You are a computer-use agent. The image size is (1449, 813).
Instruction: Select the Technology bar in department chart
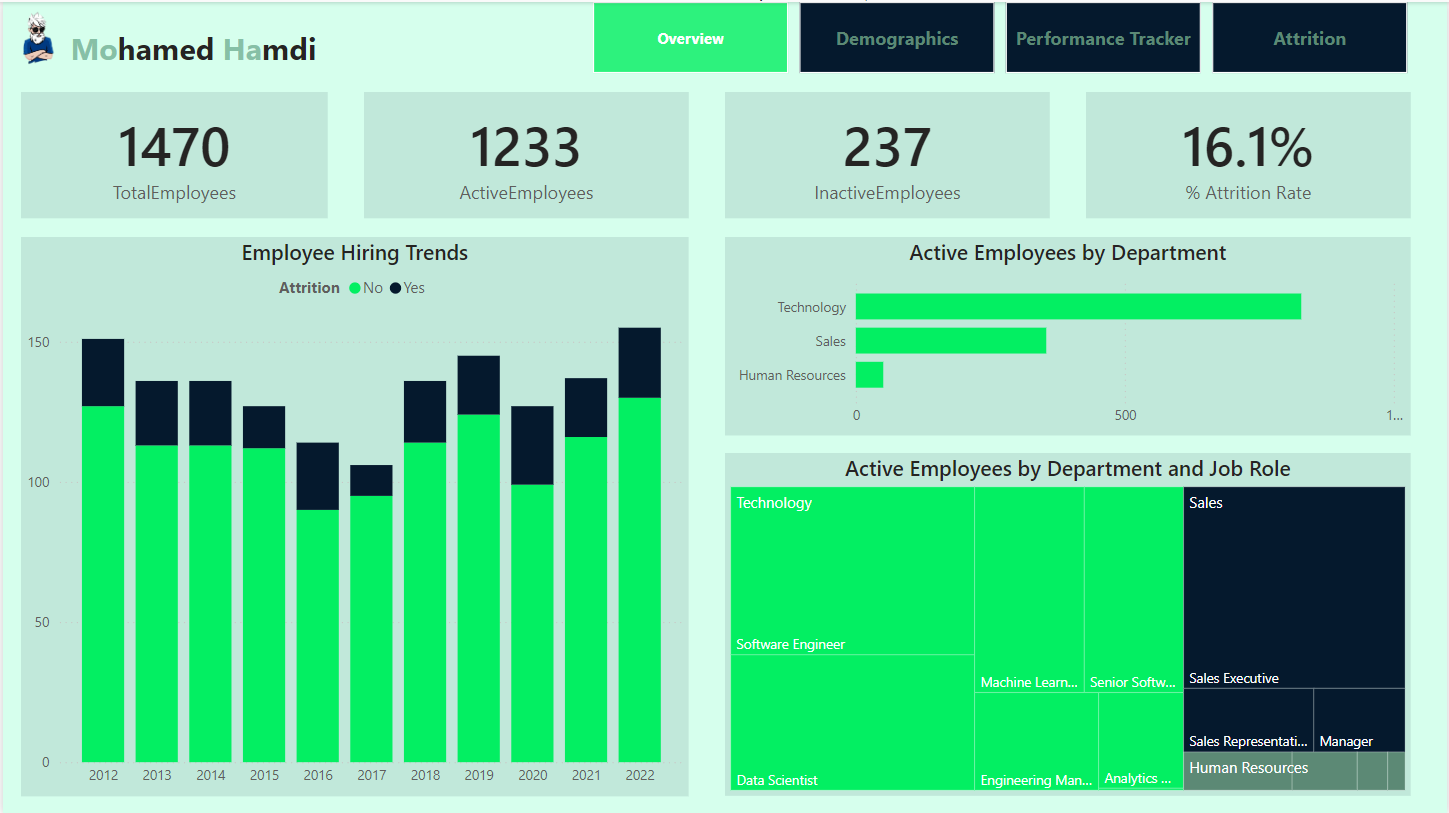pos(1077,307)
